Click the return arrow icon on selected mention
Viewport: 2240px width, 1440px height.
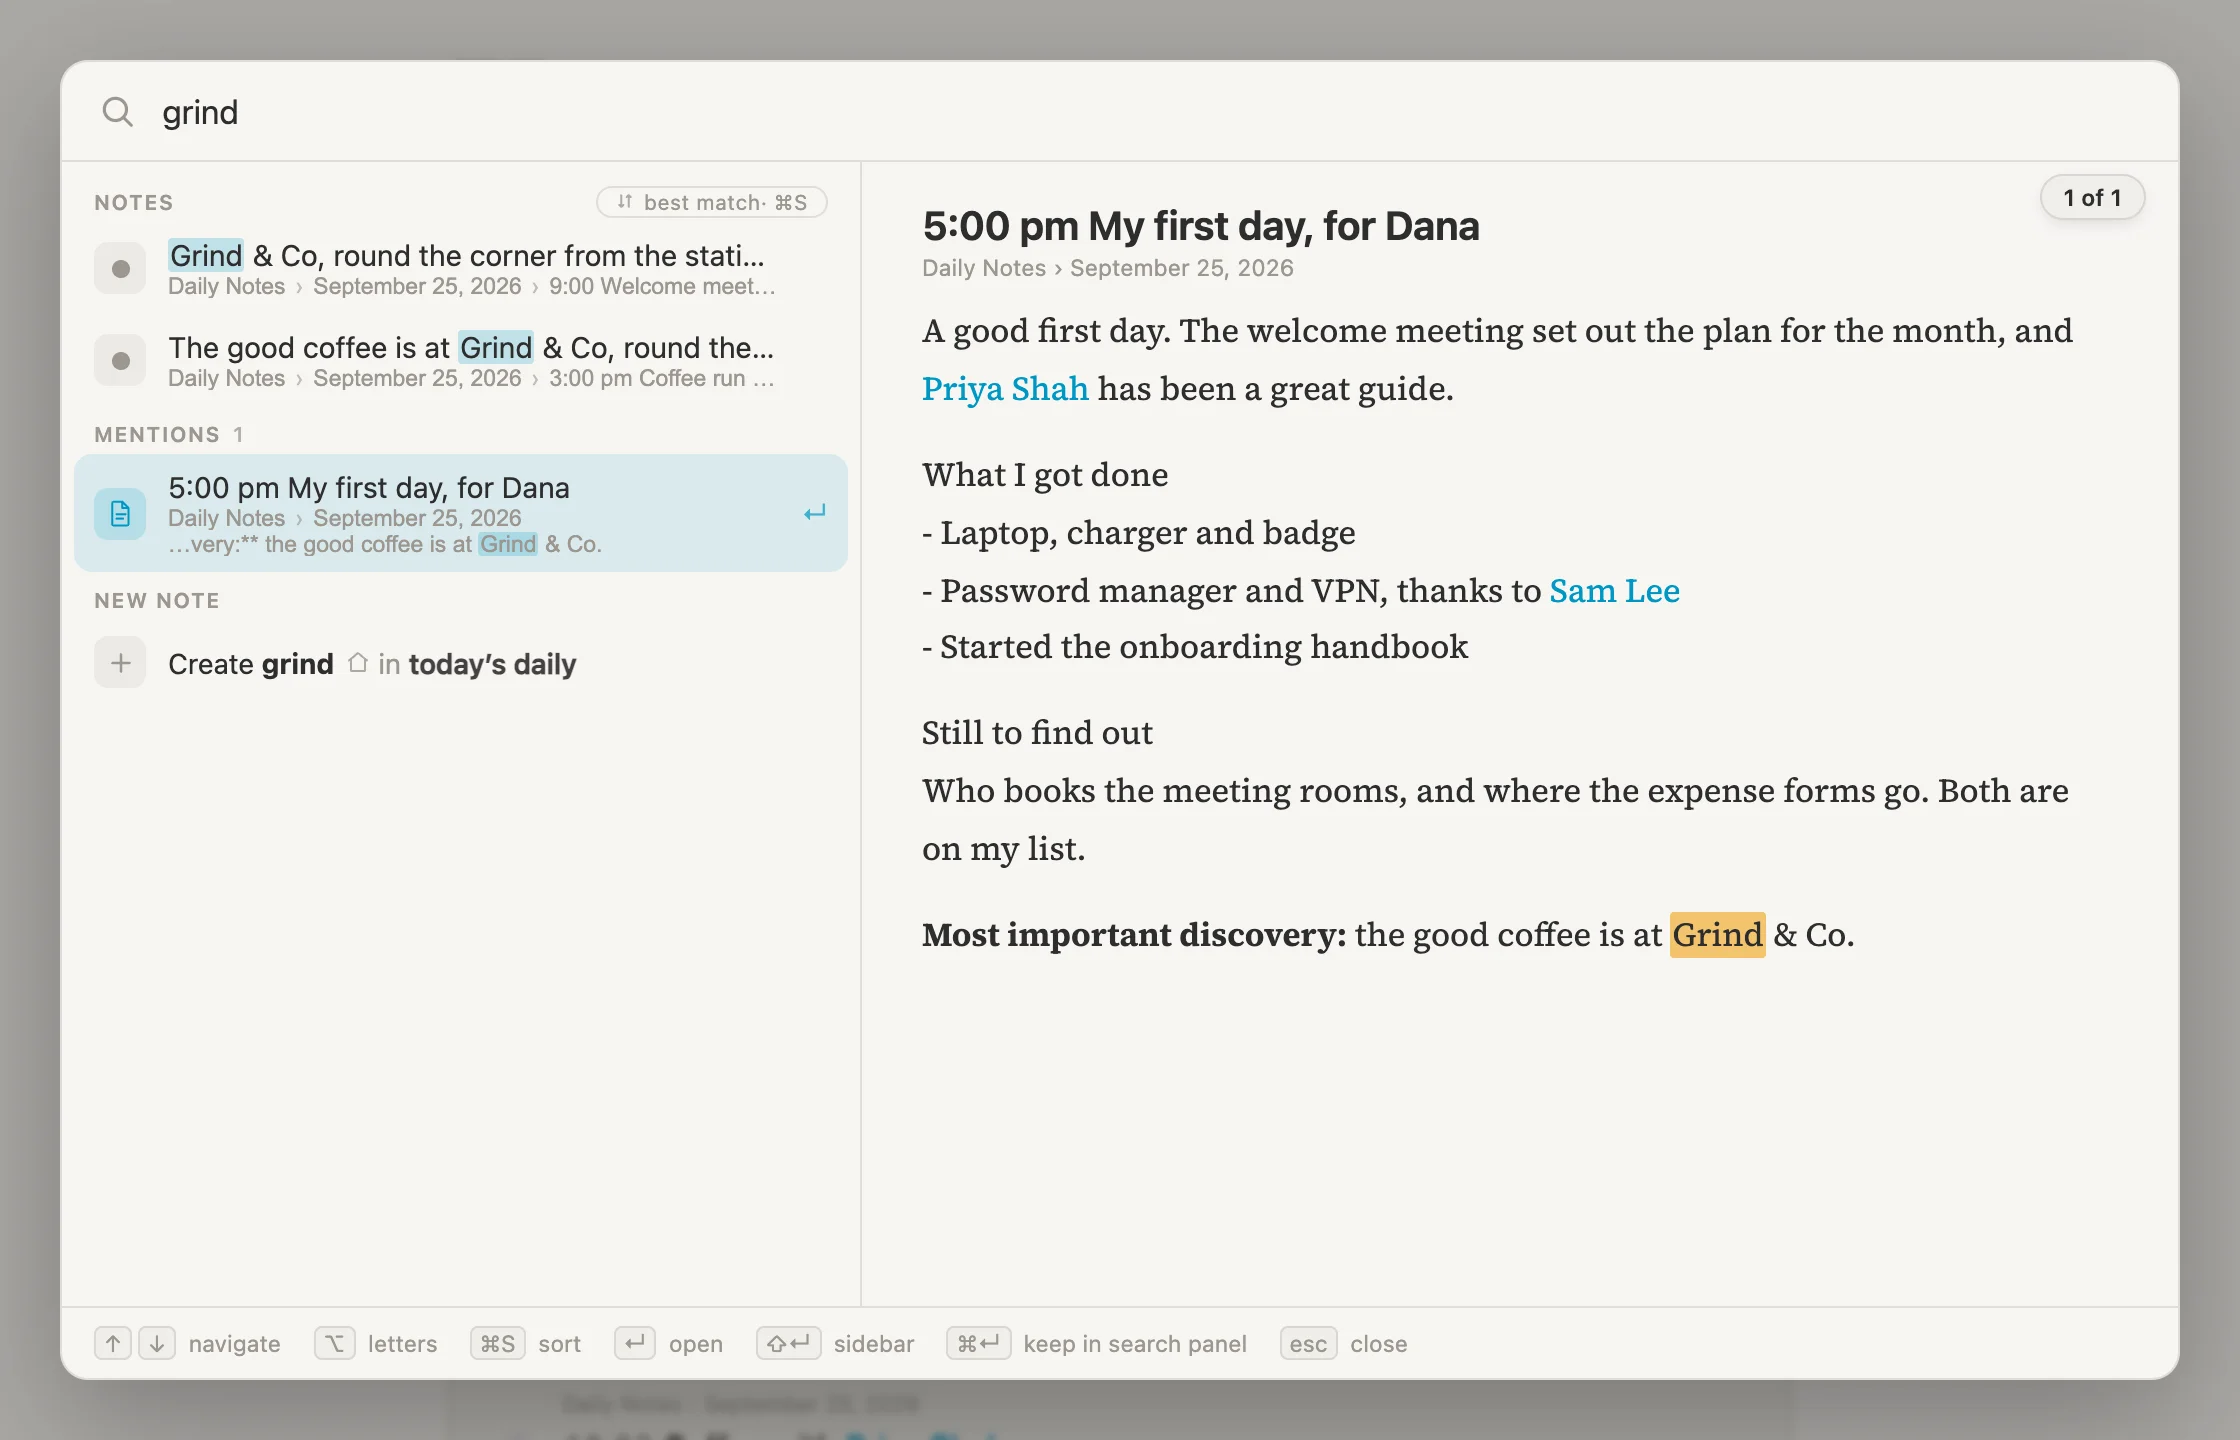(x=815, y=513)
